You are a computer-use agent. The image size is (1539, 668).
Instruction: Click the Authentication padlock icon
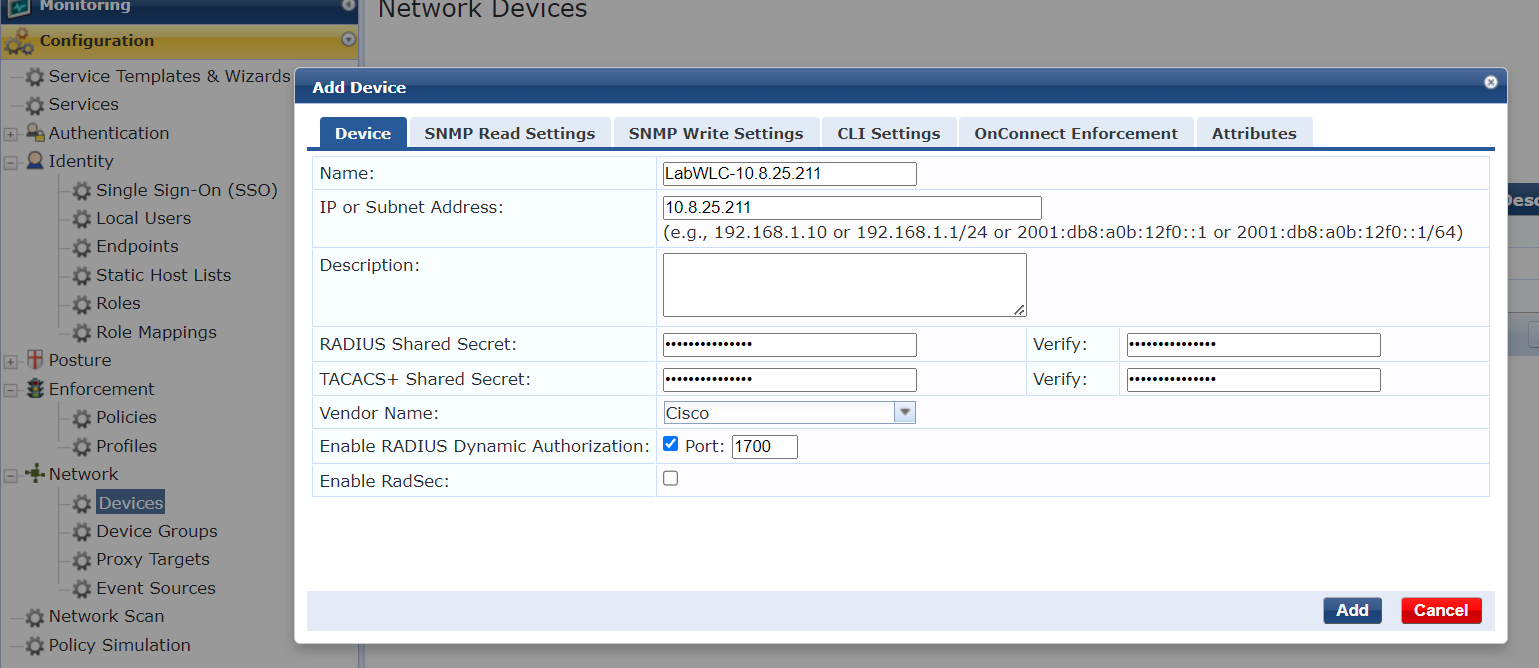pyautogui.click(x=35, y=133)
